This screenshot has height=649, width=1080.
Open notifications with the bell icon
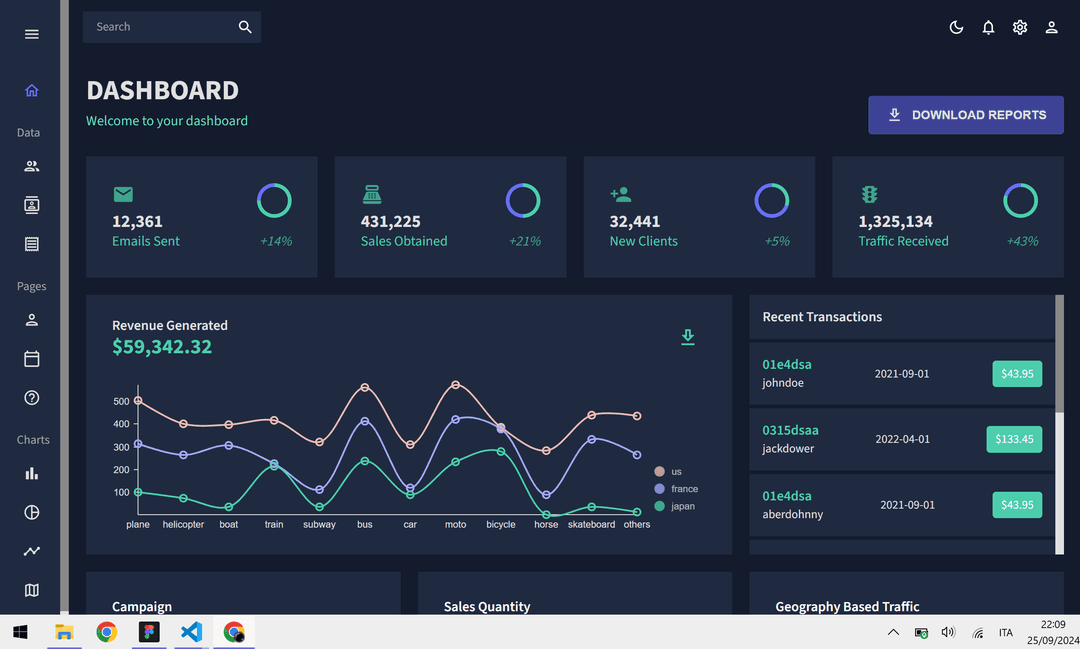tap(988, 27)
